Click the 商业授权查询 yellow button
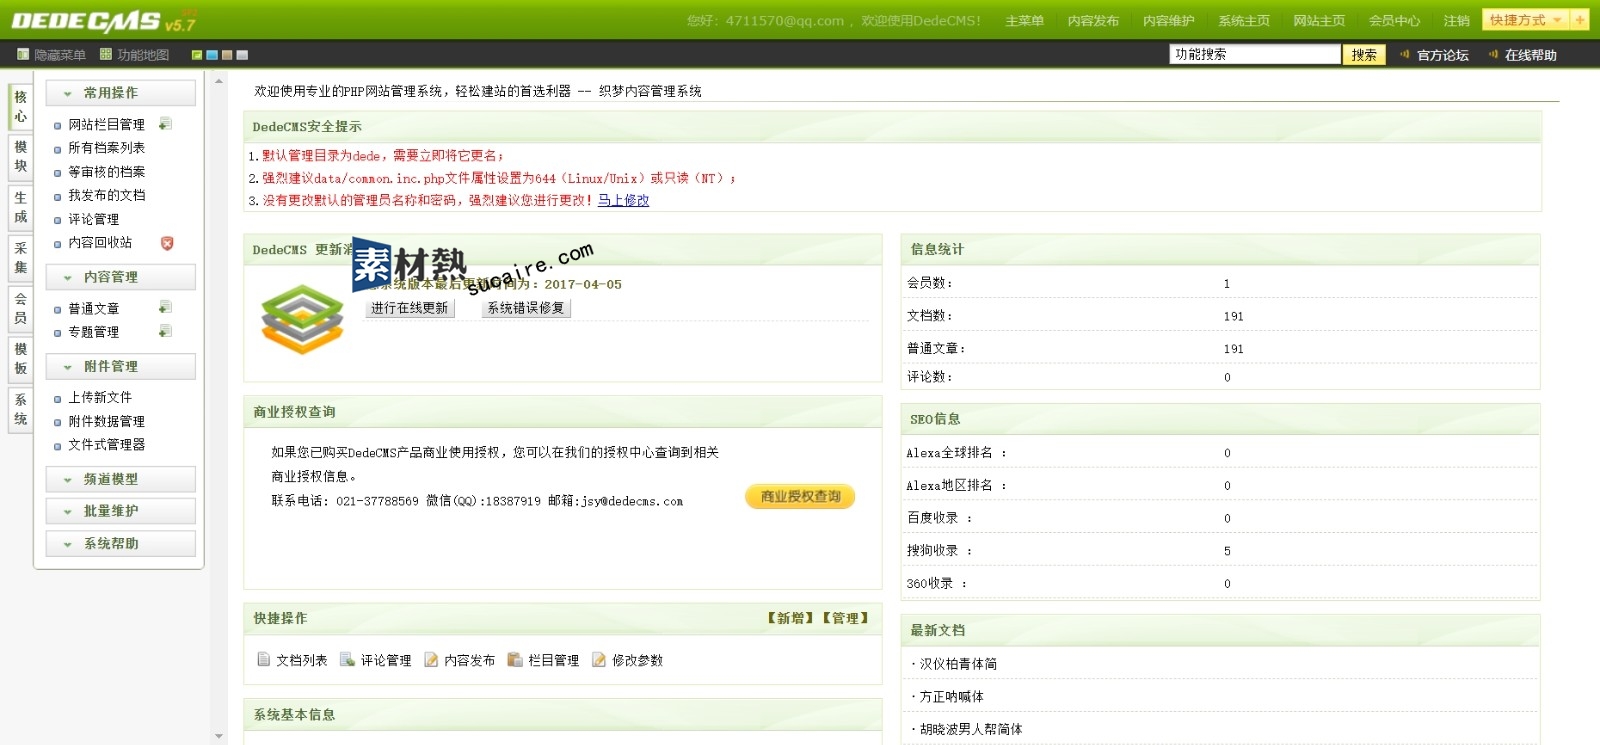Screen dimensions: 1600x745 point(800,497)
